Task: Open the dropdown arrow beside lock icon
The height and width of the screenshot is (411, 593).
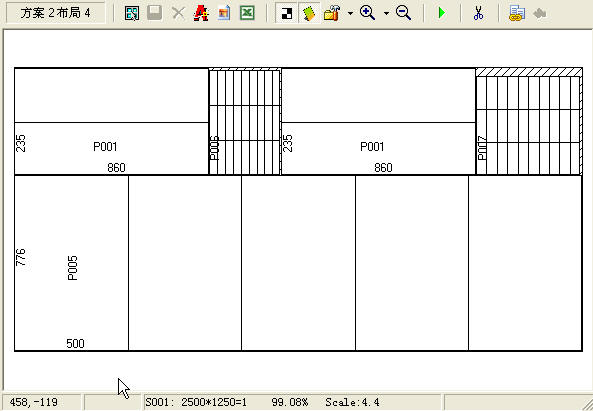Action: (x=350, y=14)
